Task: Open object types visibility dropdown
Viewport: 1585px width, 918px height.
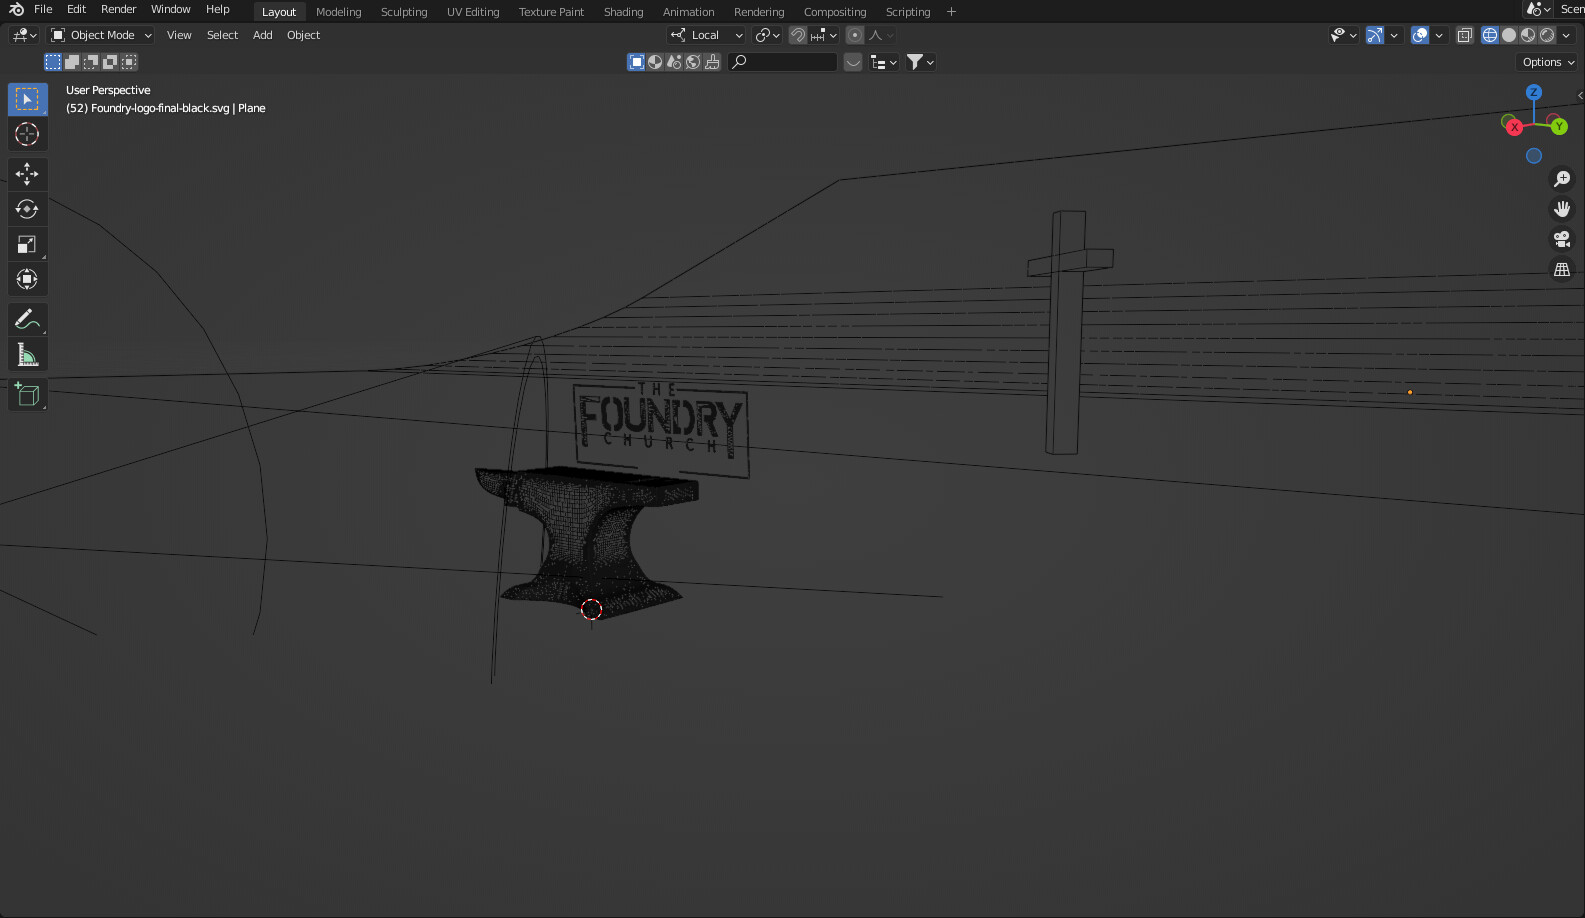Action: [1344, 35]
